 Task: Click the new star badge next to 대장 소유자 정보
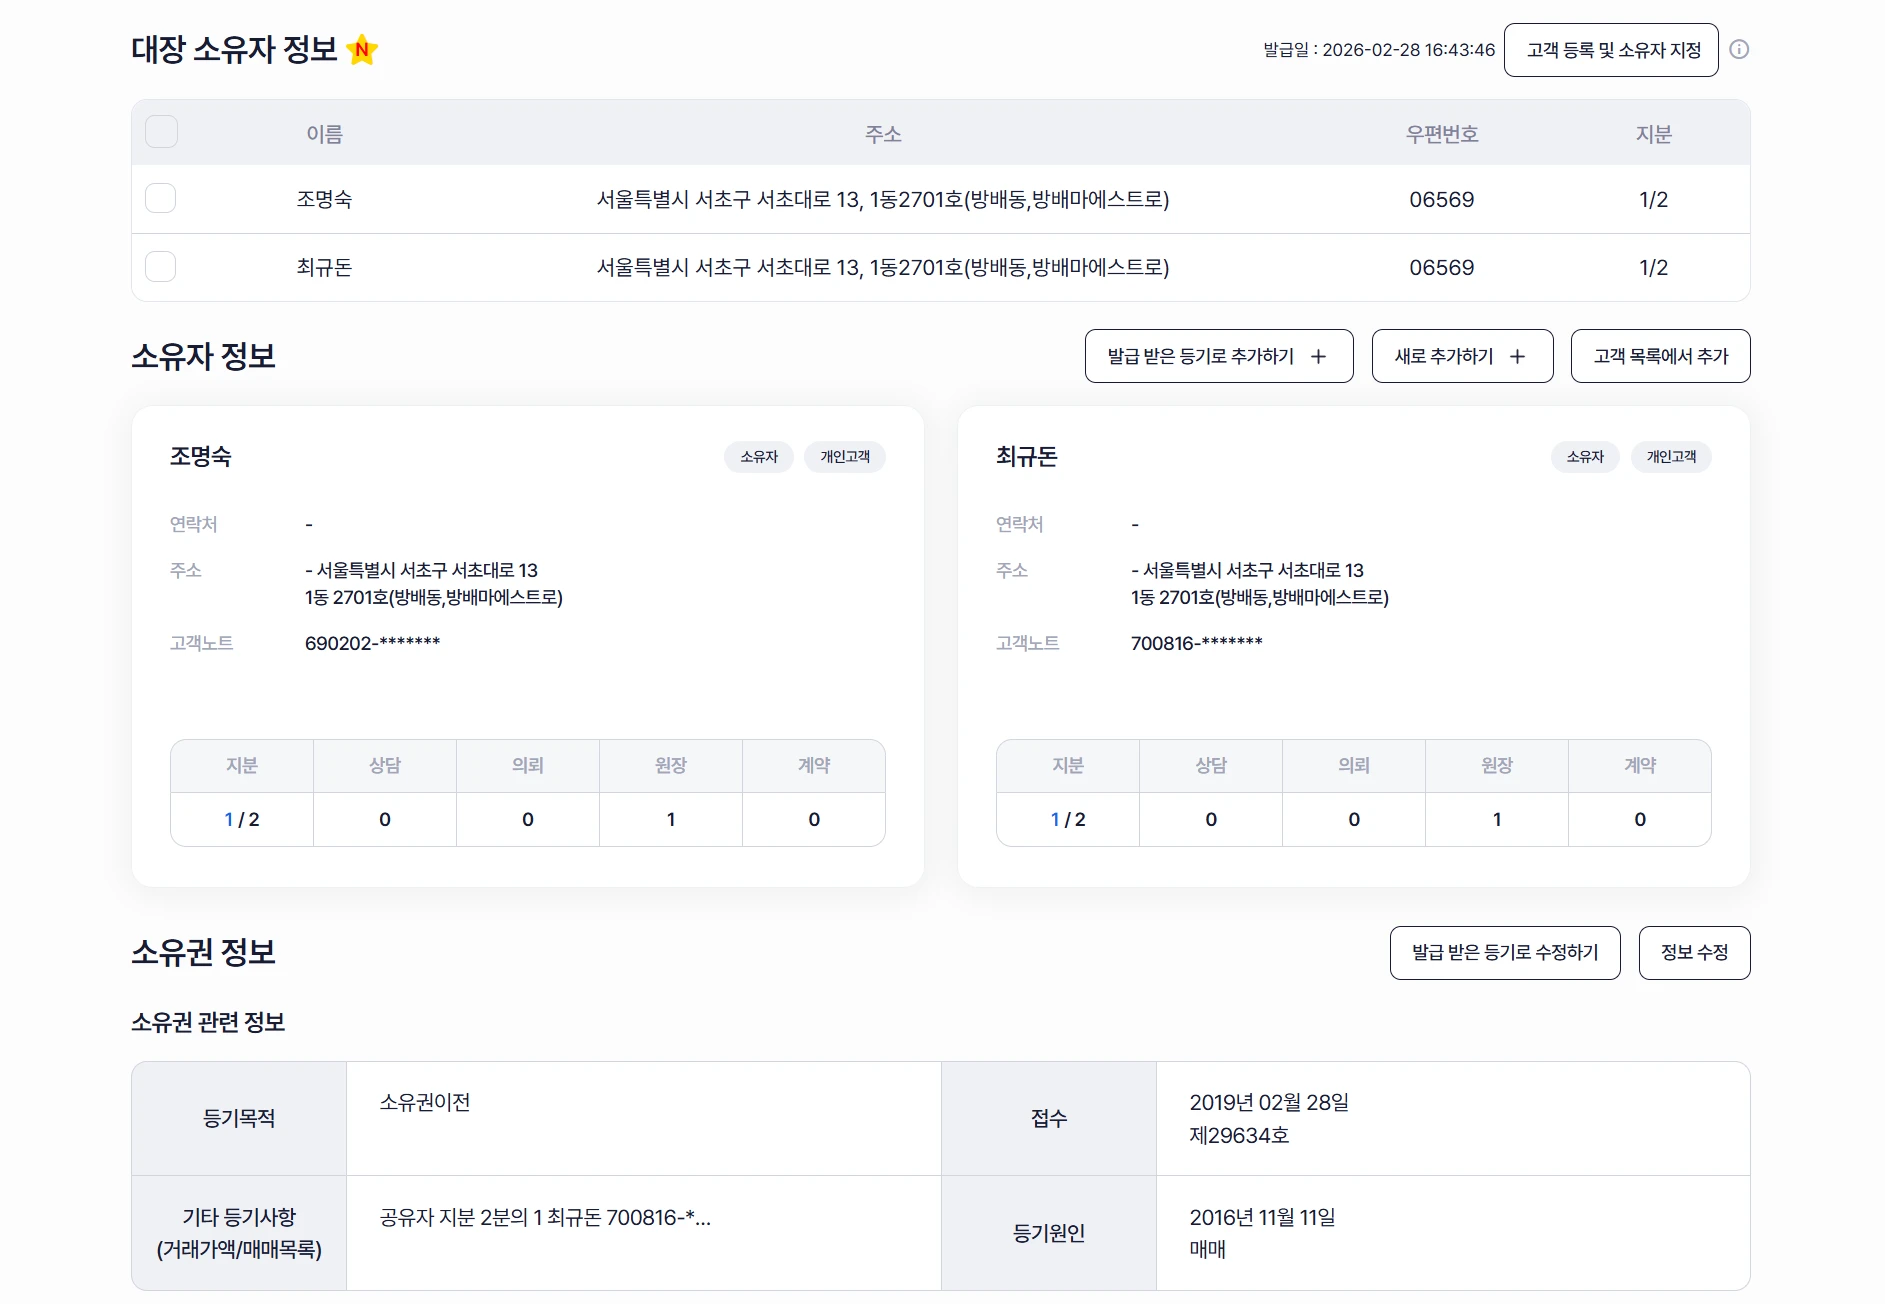[x=362, y=50]
